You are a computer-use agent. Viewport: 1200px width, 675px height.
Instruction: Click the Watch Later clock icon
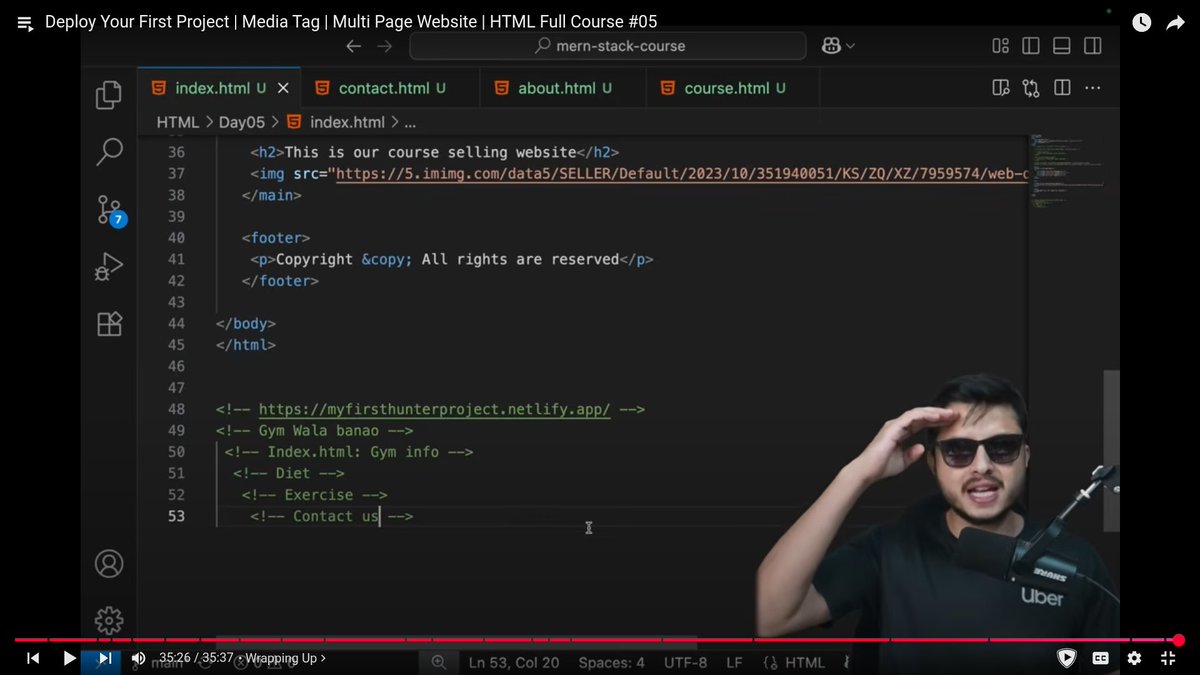[x=1141, y=22]
